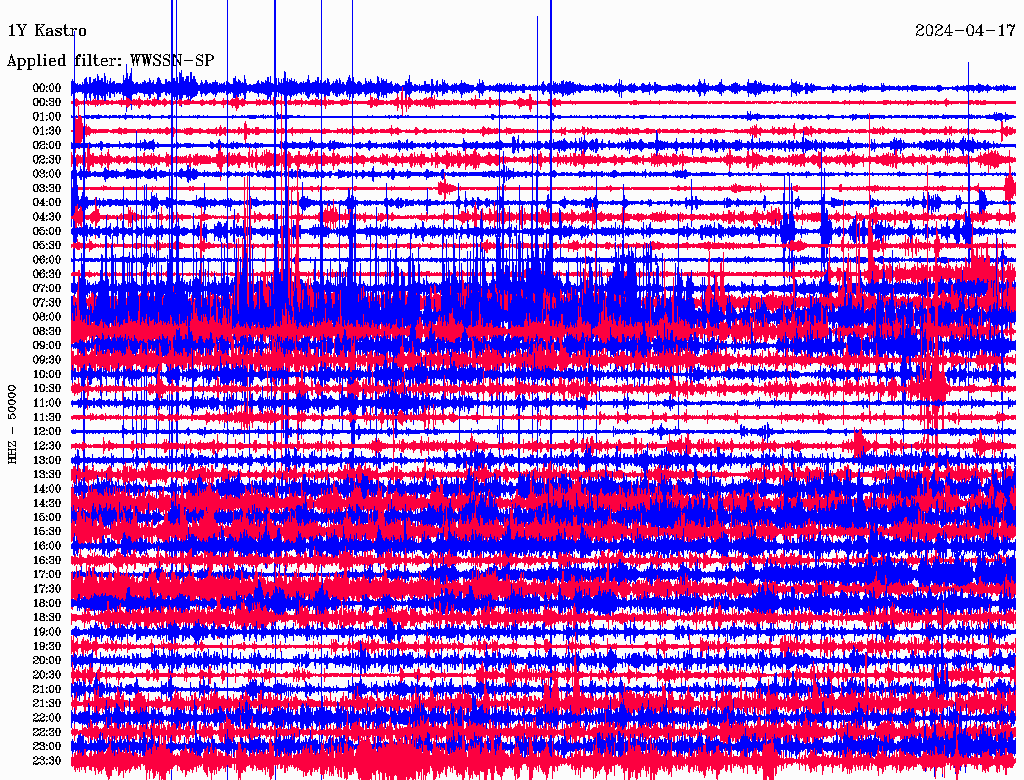Screen dimensions: 1024x780
Task: Click the 17:30 time label
Action: (x=47, y=589)
